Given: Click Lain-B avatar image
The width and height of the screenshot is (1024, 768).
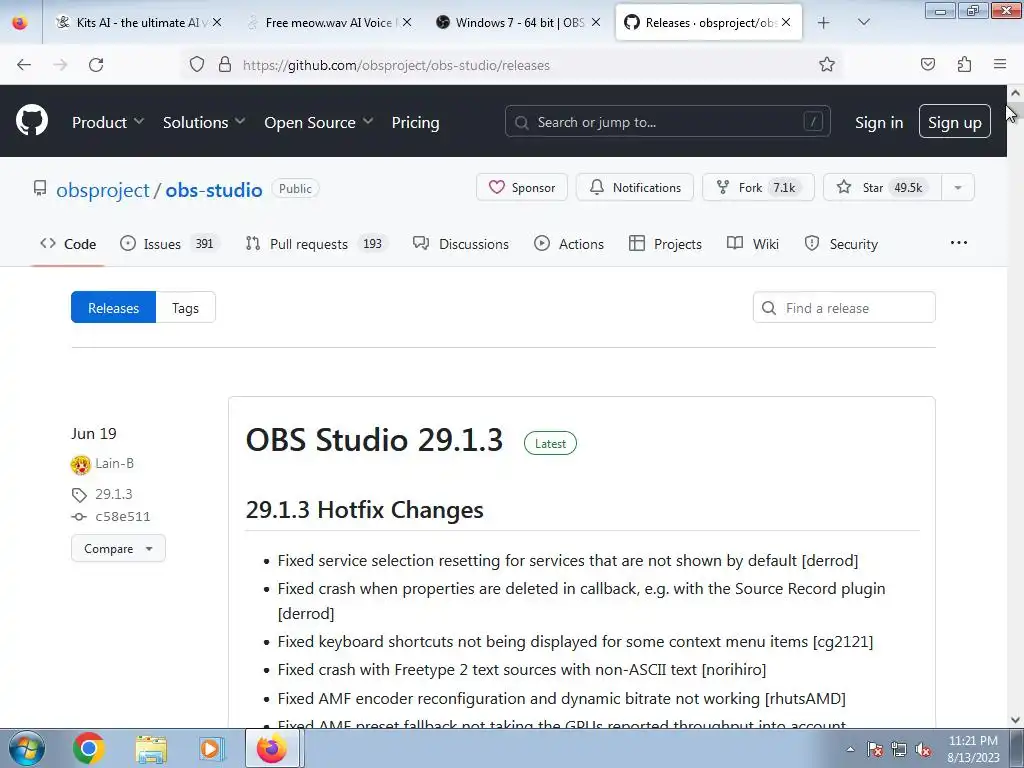Looking at the screenshot, I should tap(80, 465).
